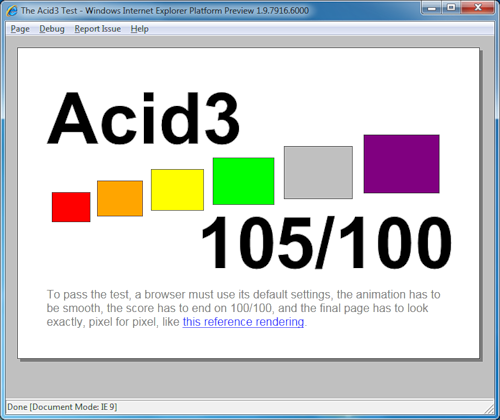500x420 pixels.
Task: Click the red square box
Action: 71,207
